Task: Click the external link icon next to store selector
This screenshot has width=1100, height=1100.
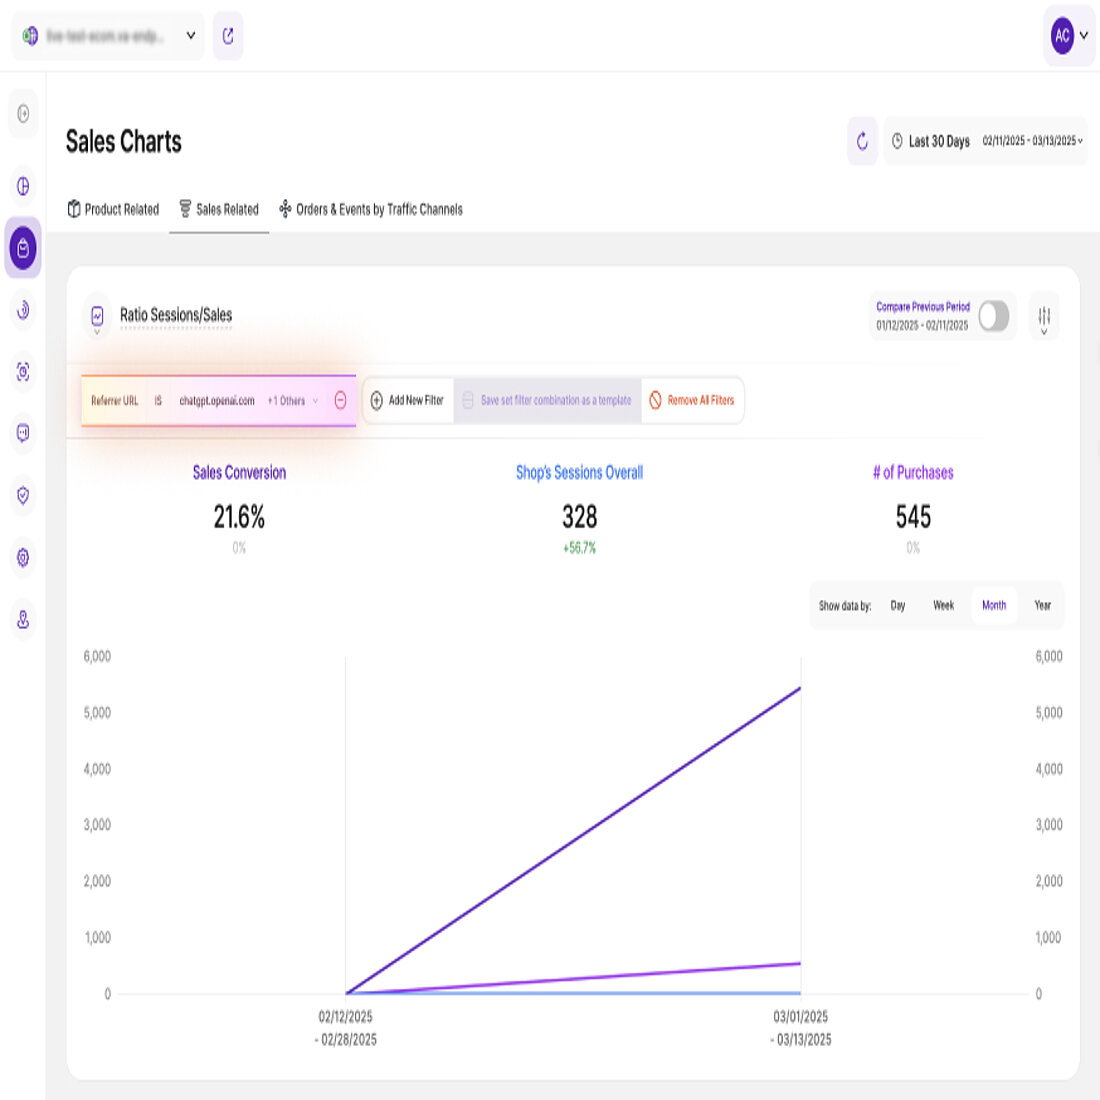Action: pyautogui.click(x=228, y=35)
